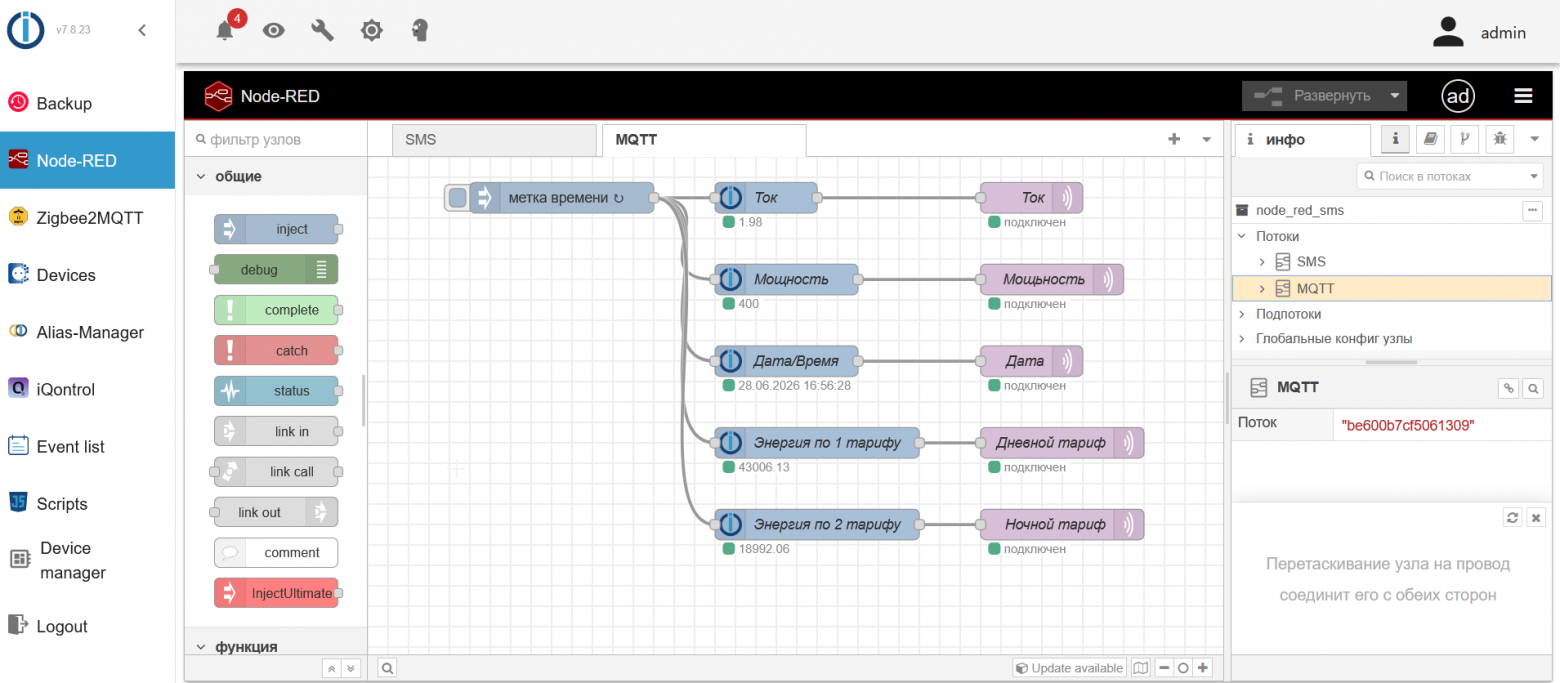Select the MQTT flow tab
1560x683 pixels.
point(704,140)
